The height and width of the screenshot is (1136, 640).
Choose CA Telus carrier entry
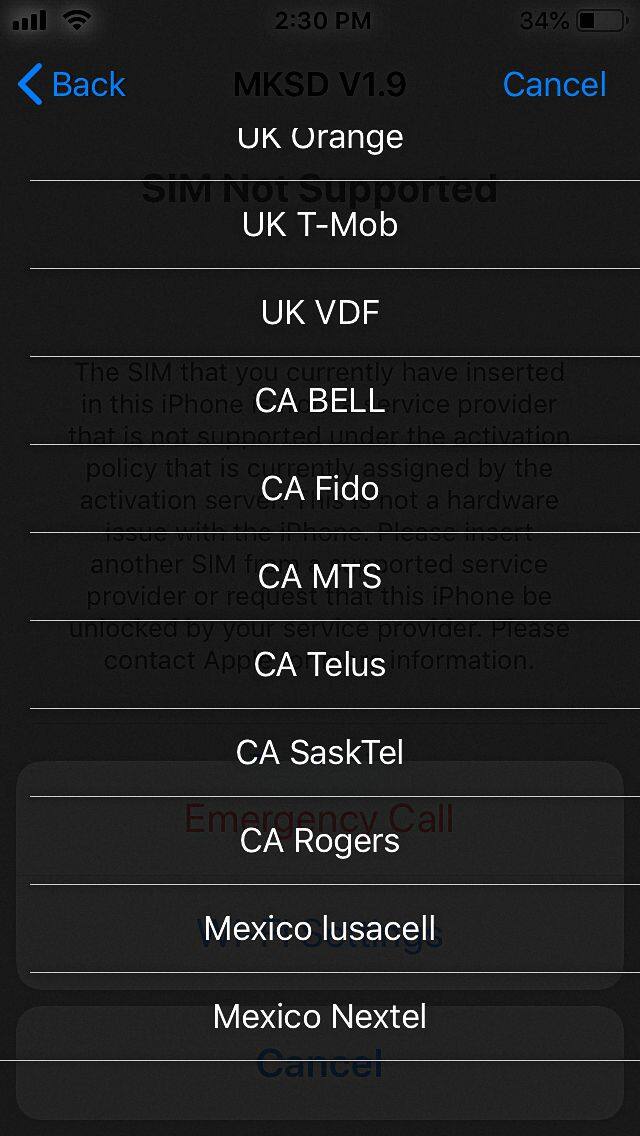click(320, 665)
